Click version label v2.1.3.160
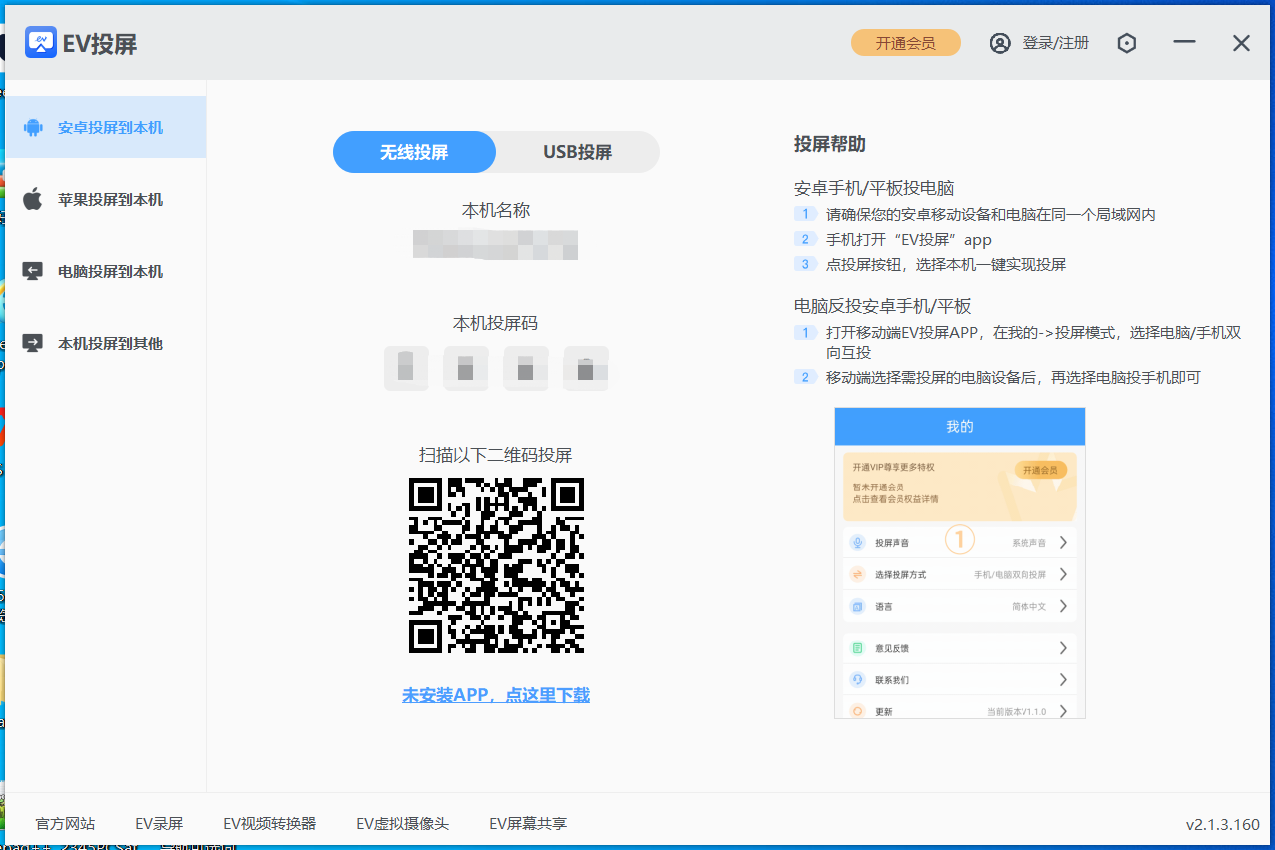This screenshot has height=850, width=1275. [x=1223, y=825]
